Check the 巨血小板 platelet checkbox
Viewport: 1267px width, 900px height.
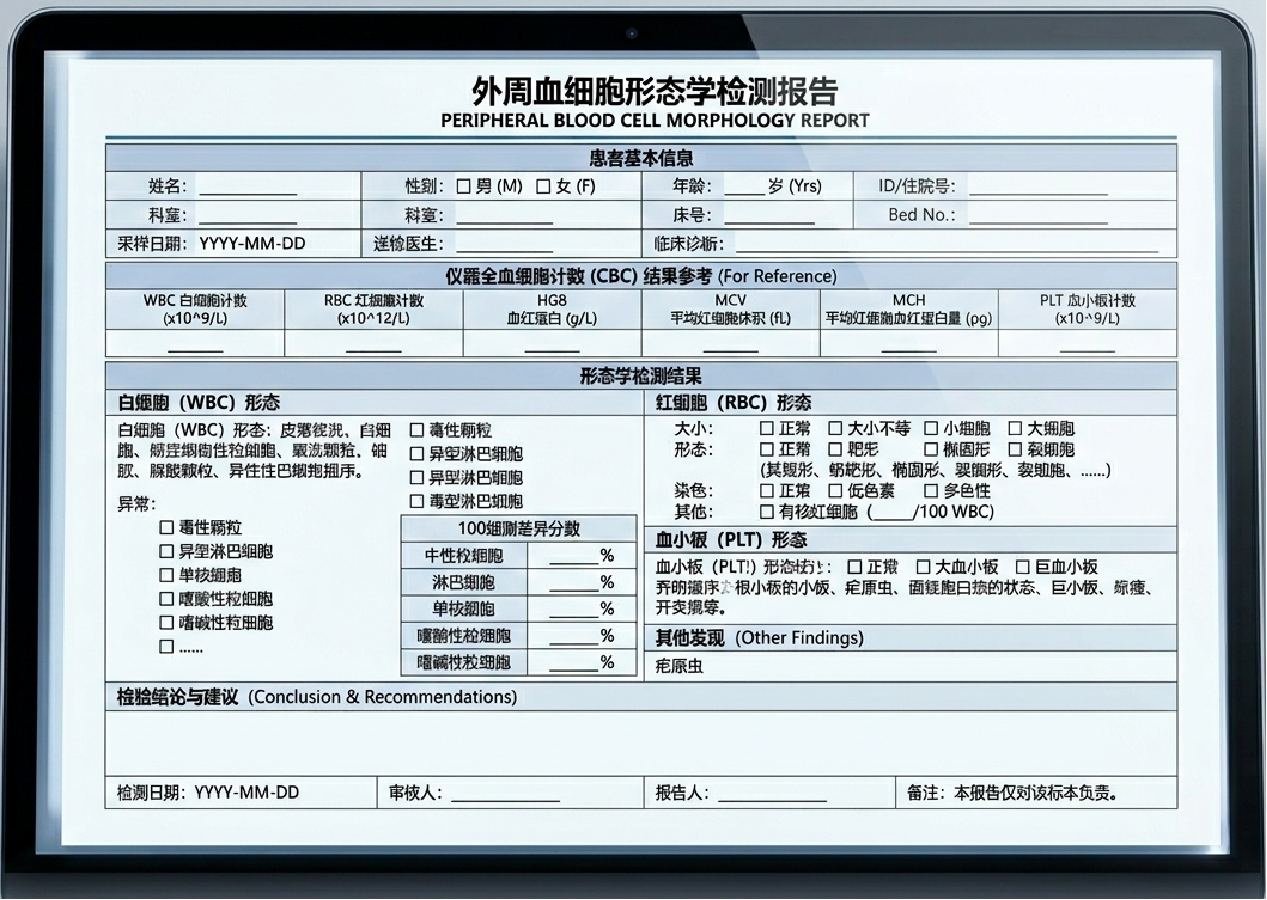click(x=1023, y=566)
